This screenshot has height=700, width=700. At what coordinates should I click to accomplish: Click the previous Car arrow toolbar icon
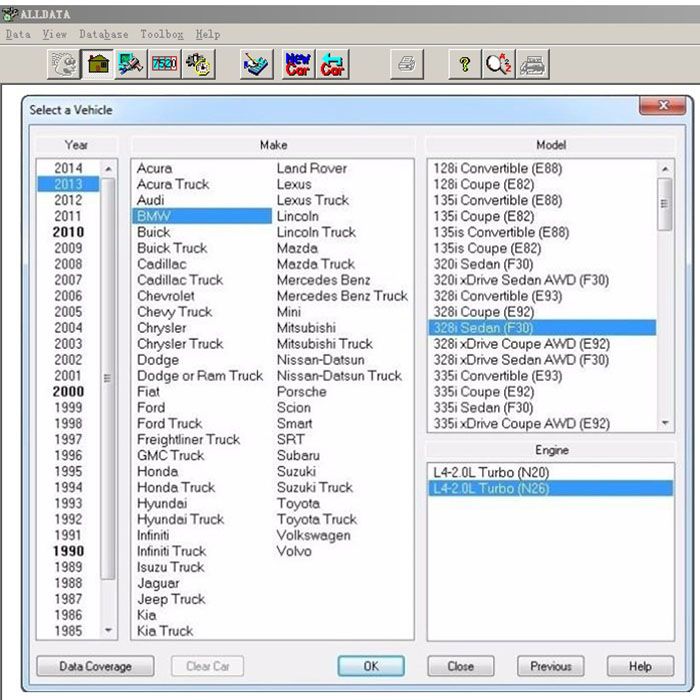point(333,64)
